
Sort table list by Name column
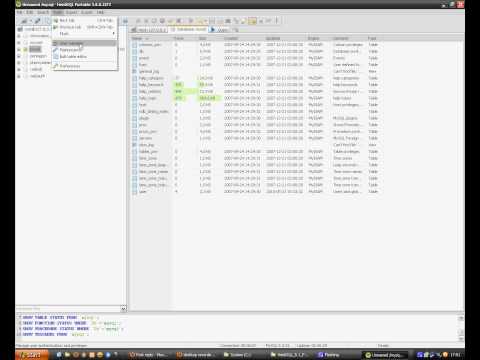coord(152,38)
